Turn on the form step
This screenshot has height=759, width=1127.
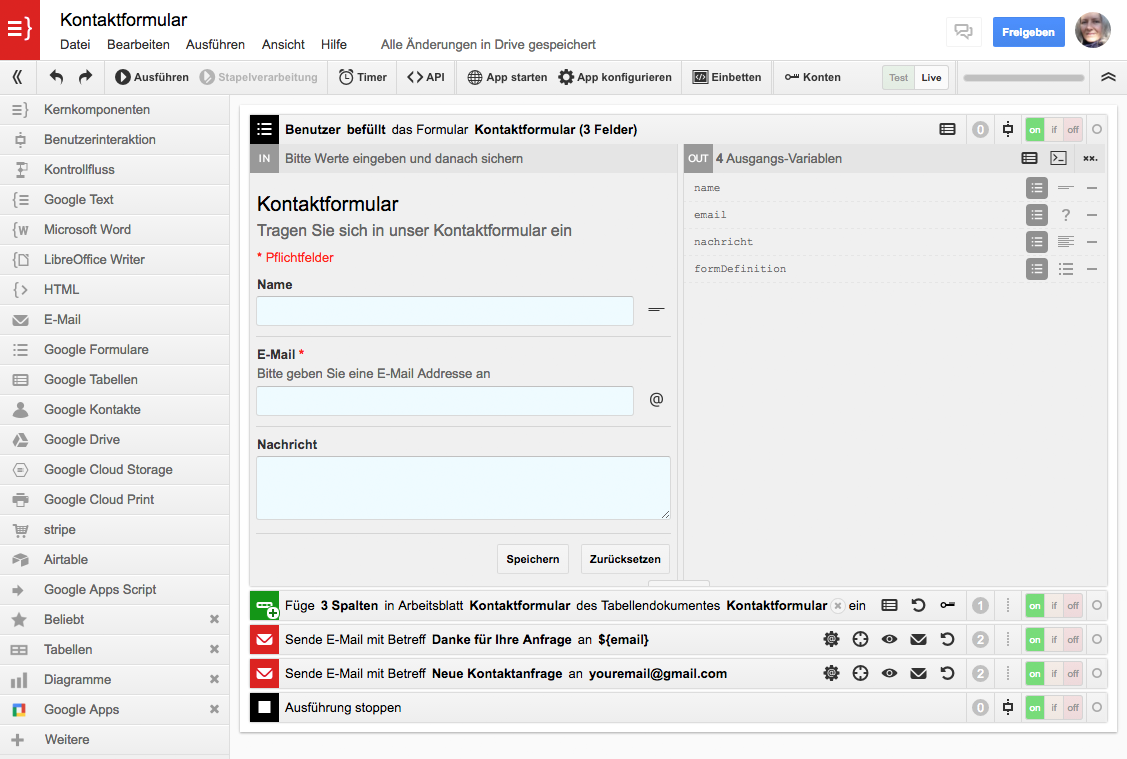[x=1034, y=129]
